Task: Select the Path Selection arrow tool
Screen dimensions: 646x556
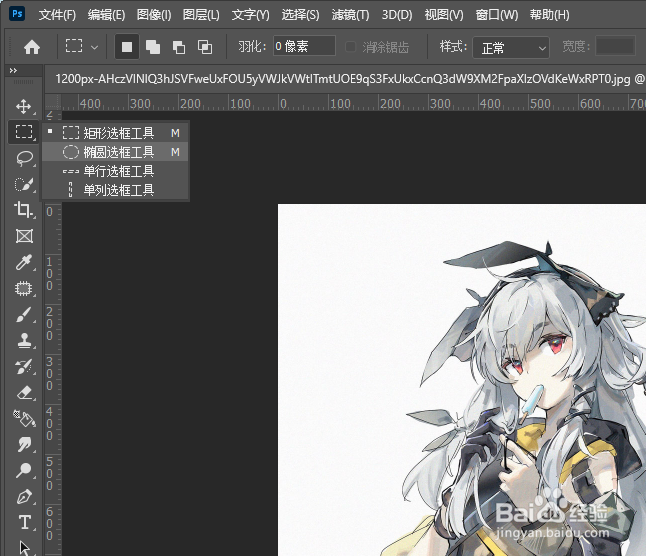Action: (24, 548)
